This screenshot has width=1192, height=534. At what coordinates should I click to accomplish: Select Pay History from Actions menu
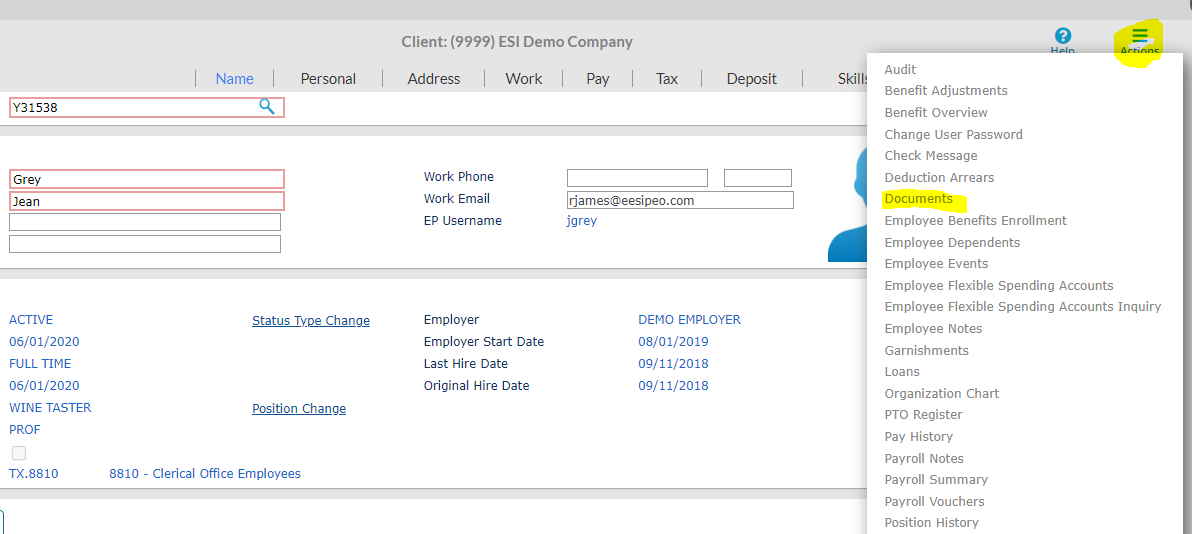coord(918,437)
